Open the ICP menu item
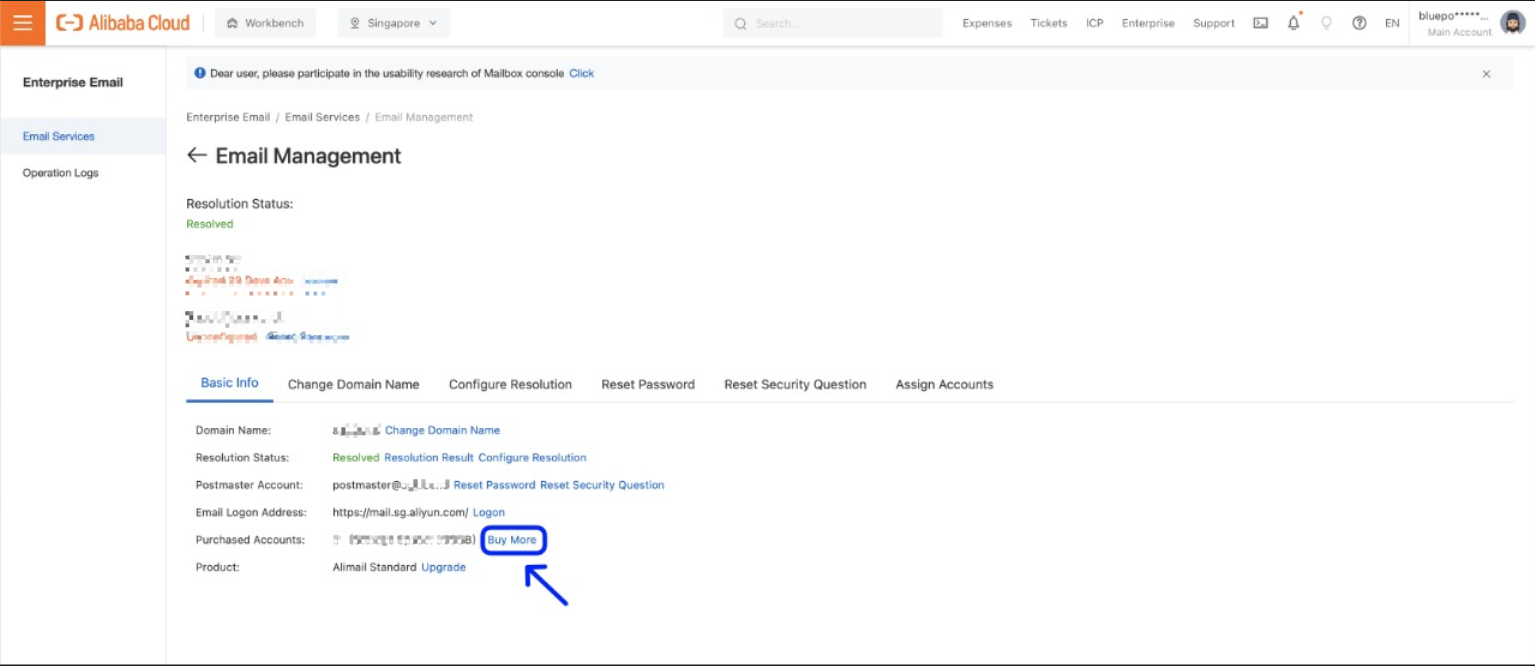Screen dimensions: 1535x666 point(1095,23)
